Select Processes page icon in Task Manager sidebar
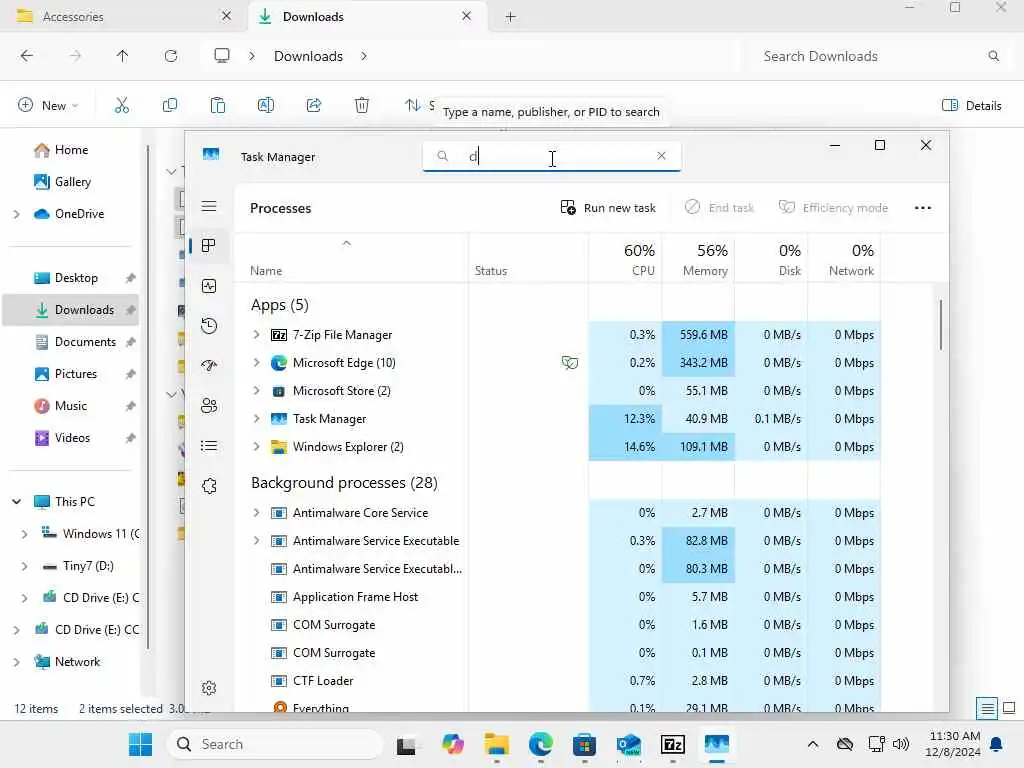The height and width of the screenshot is (768, 1024). click(x=209, y=246)
